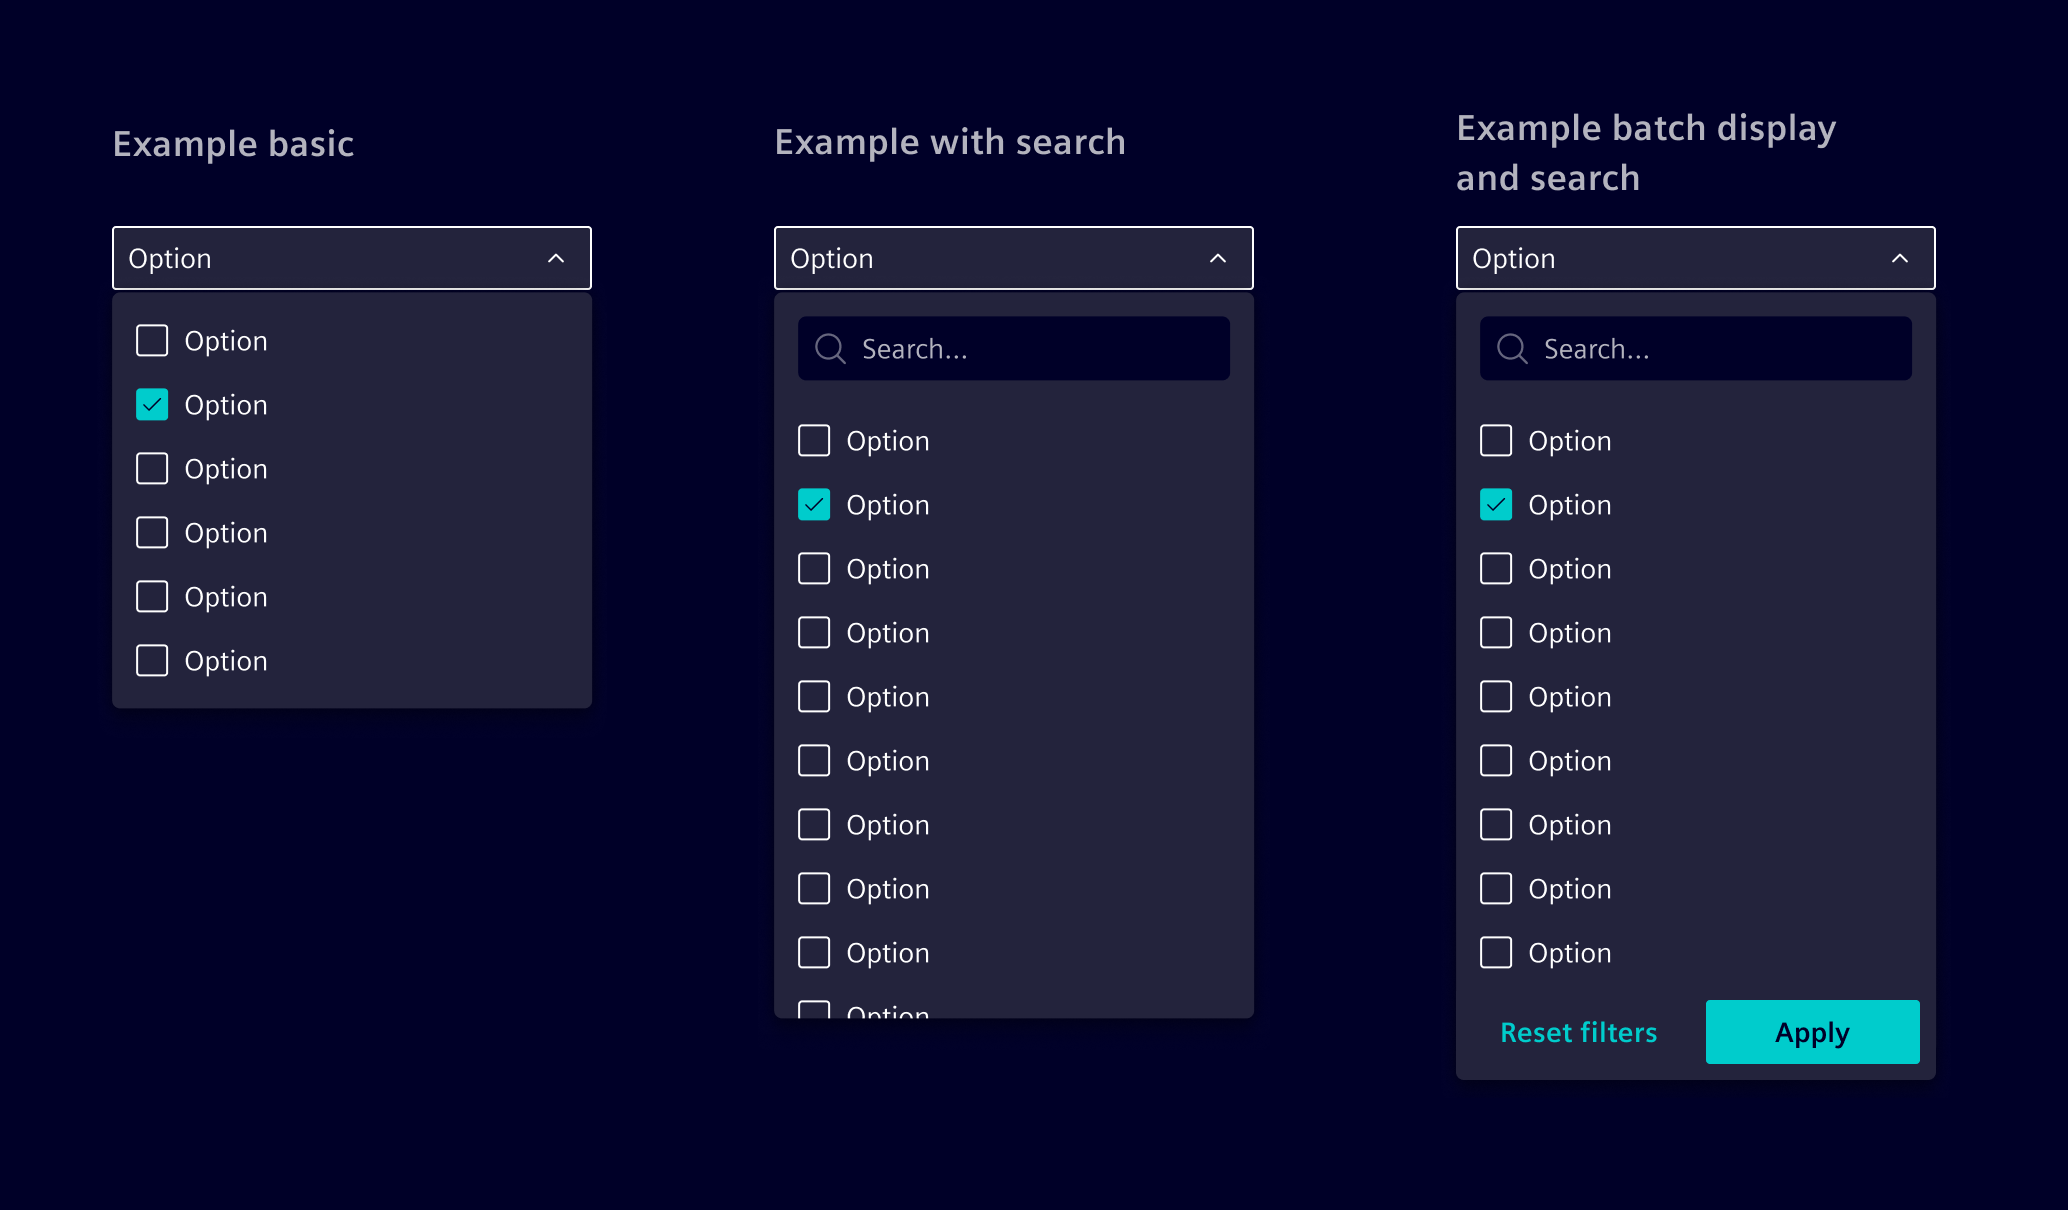Image resolution: width=2068 pixels, height=1210 pixels.
Task: Uncheck the checked Option in Example with search
Action: 814,505
